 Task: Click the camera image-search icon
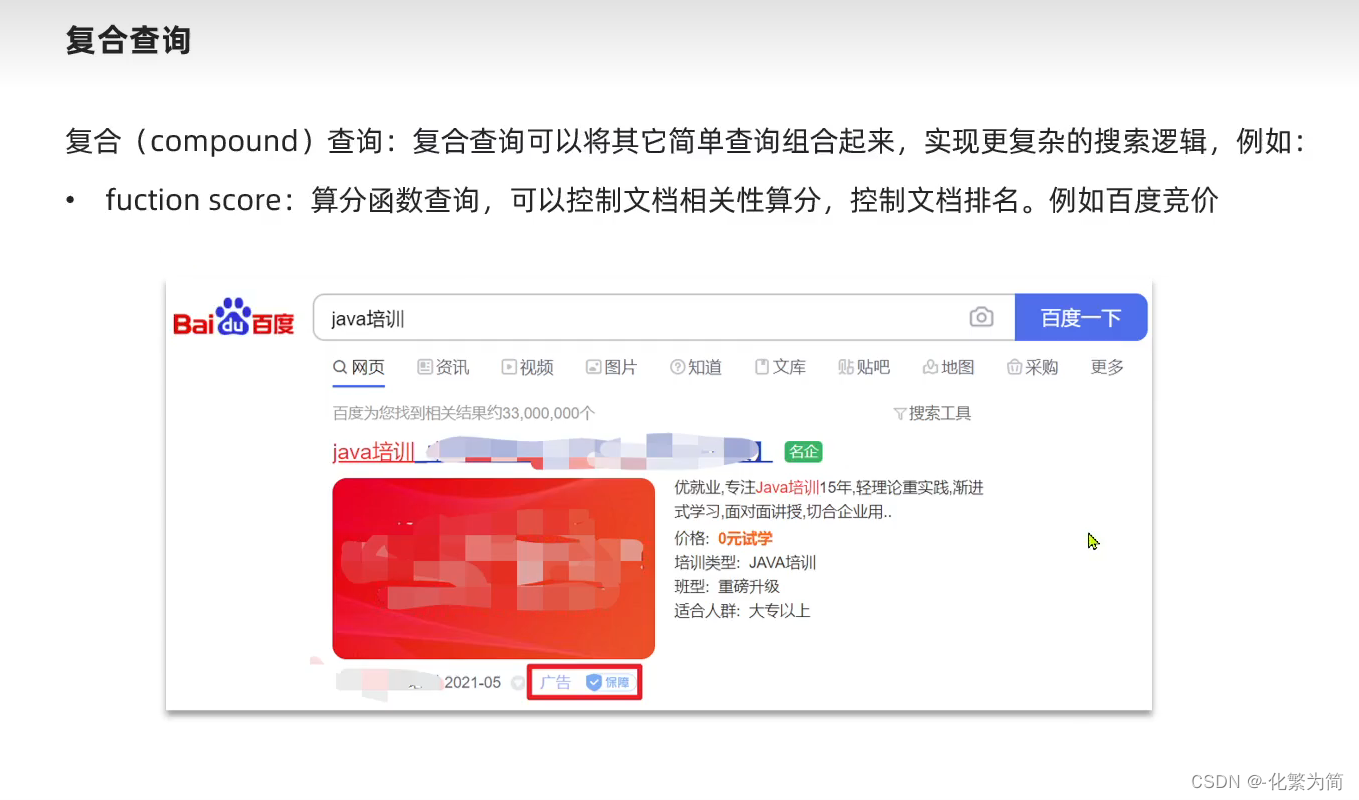click(981, 318)
